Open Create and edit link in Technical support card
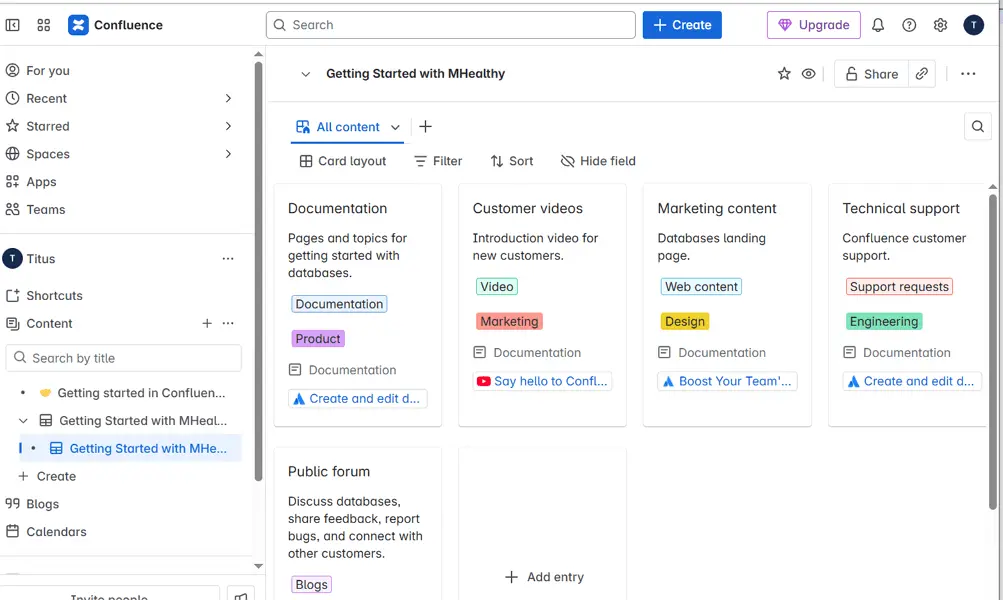1003x600 pixels. (912, 381)
